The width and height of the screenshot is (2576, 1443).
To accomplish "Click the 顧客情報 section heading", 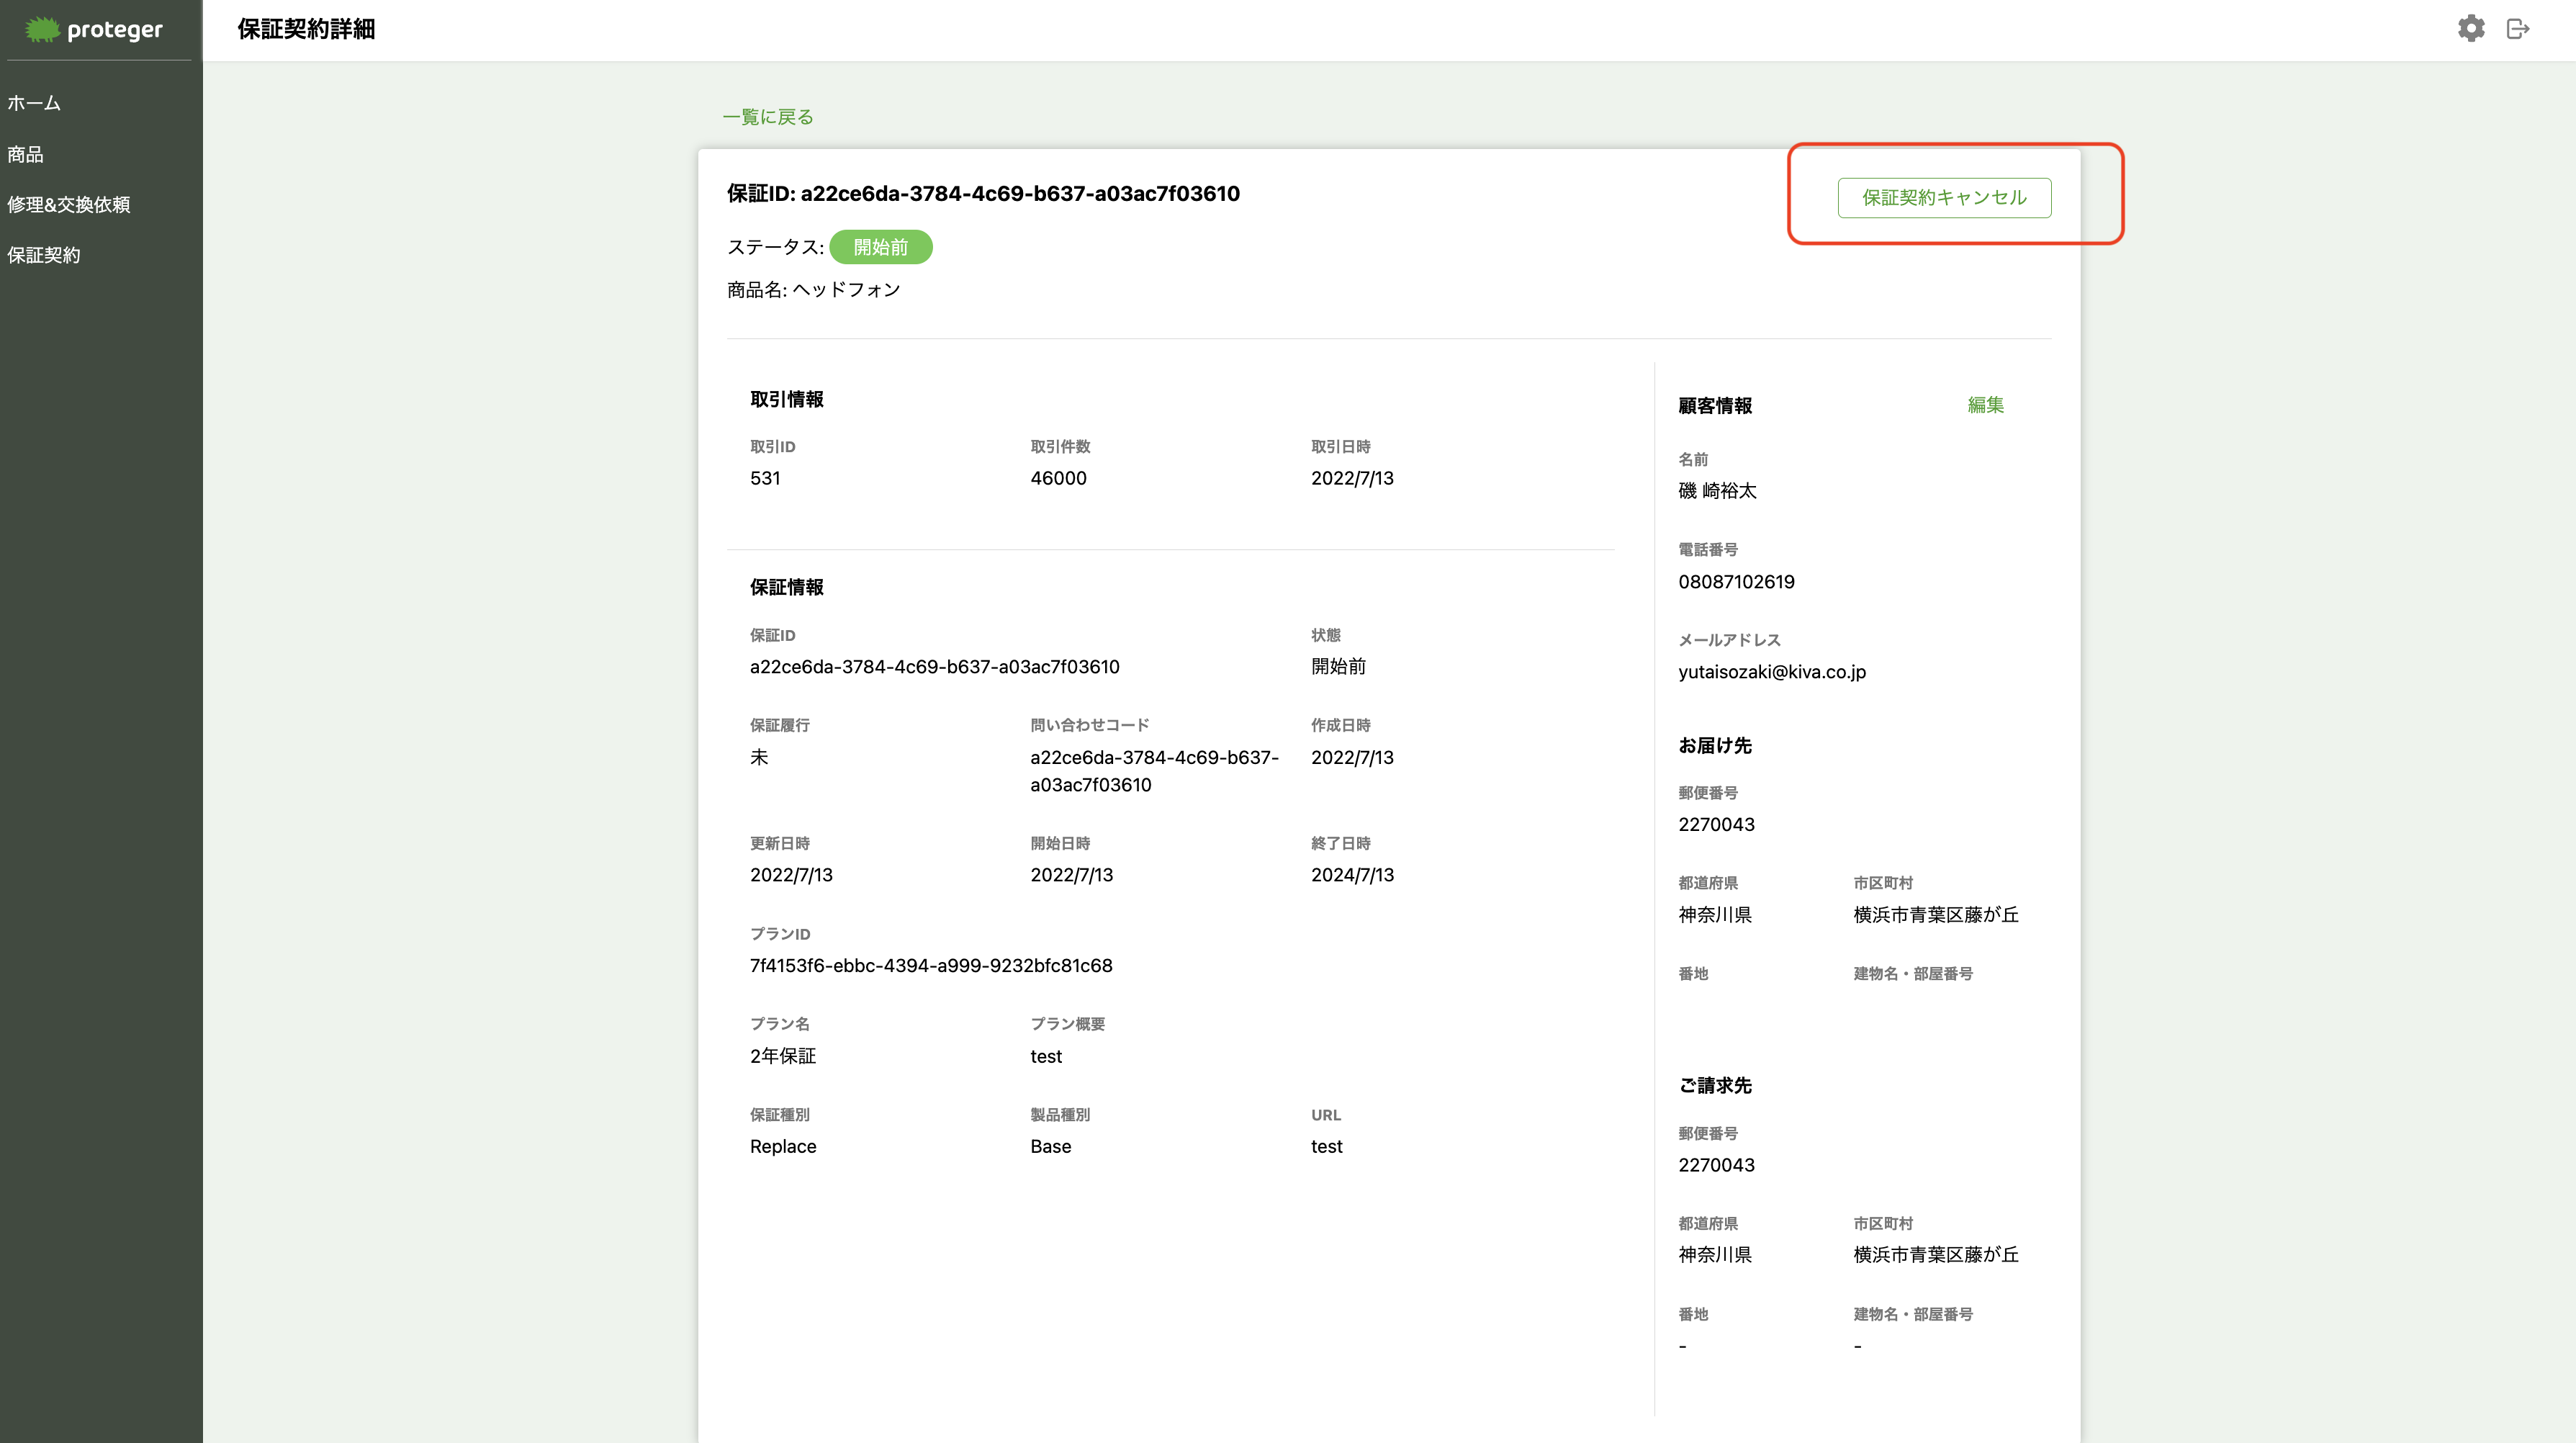I will click(1714, 406).
